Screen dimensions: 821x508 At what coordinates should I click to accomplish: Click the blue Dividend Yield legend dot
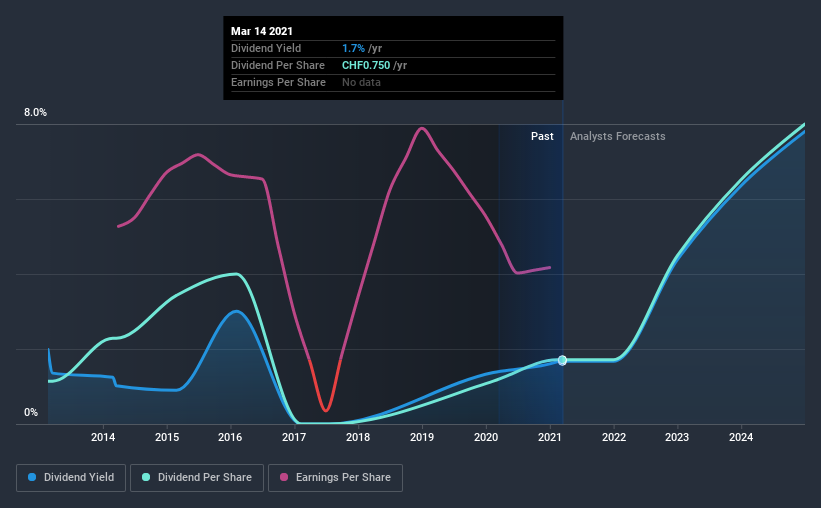[x=32, y=477]
